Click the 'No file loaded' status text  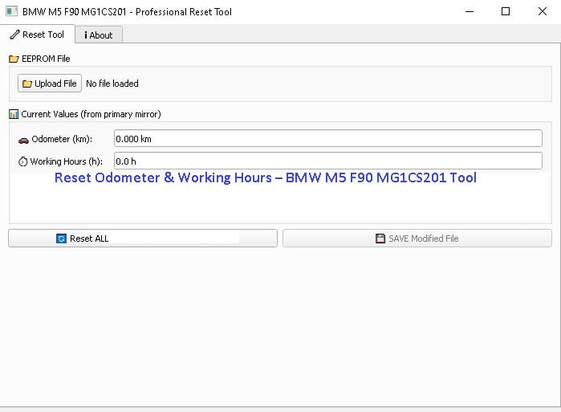click(112, 84)
